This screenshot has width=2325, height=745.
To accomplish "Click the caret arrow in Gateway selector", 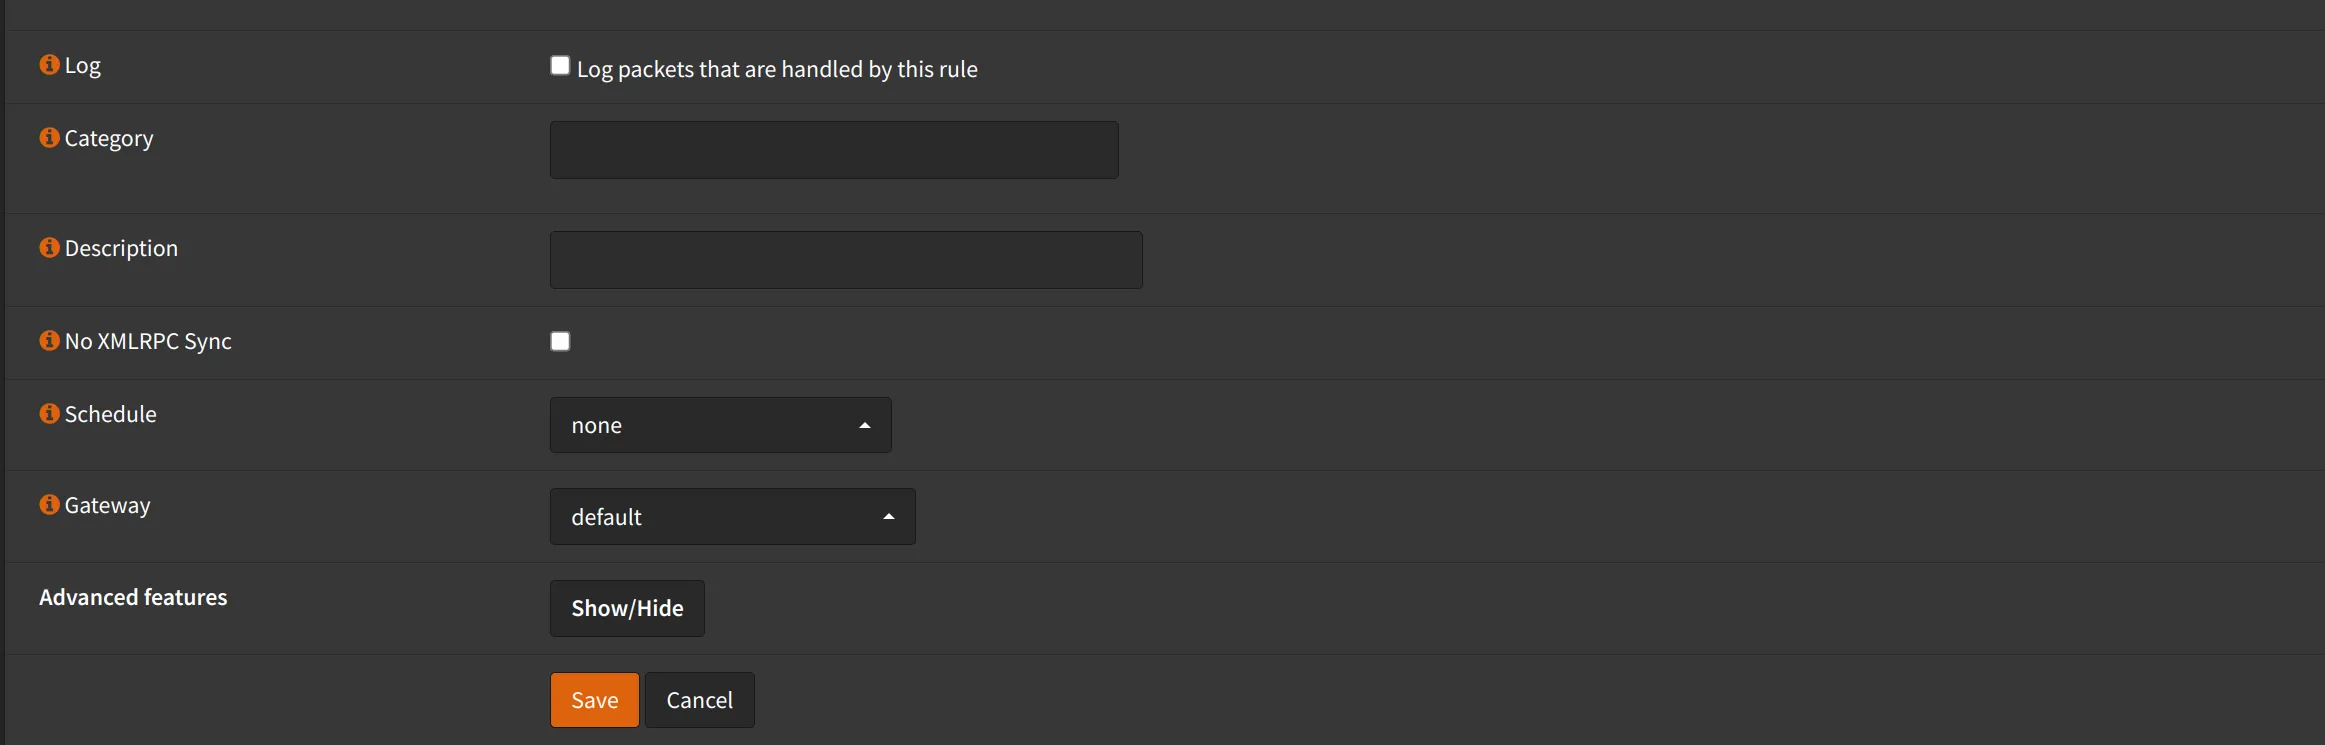I will (x=889, y=517).
